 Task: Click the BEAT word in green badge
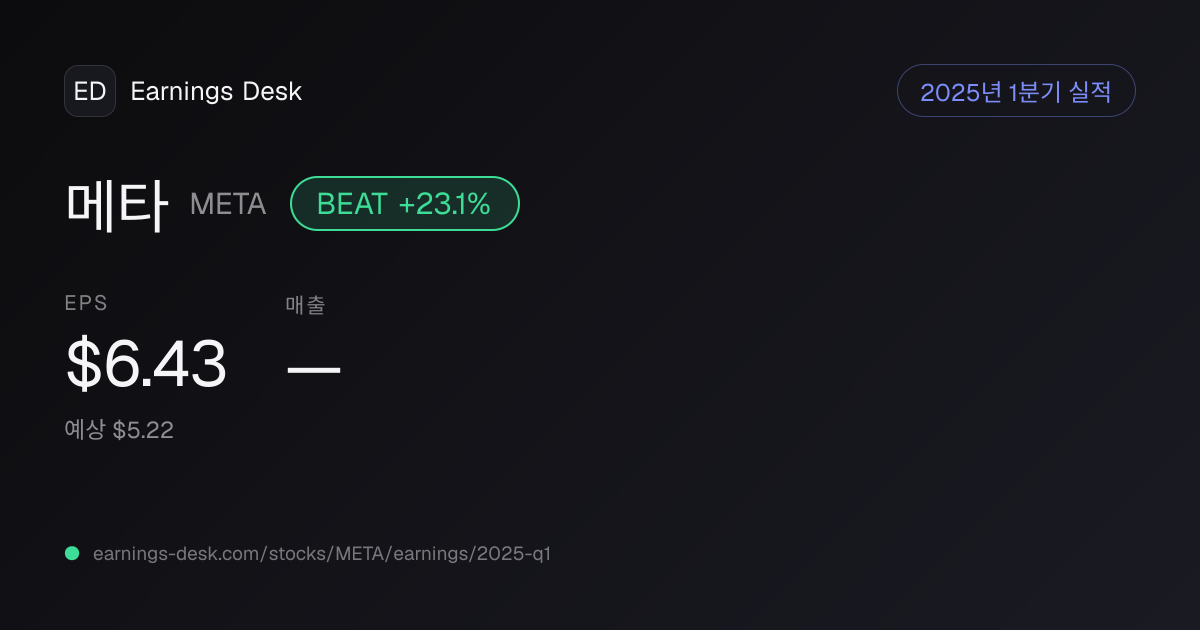(352, 204)
